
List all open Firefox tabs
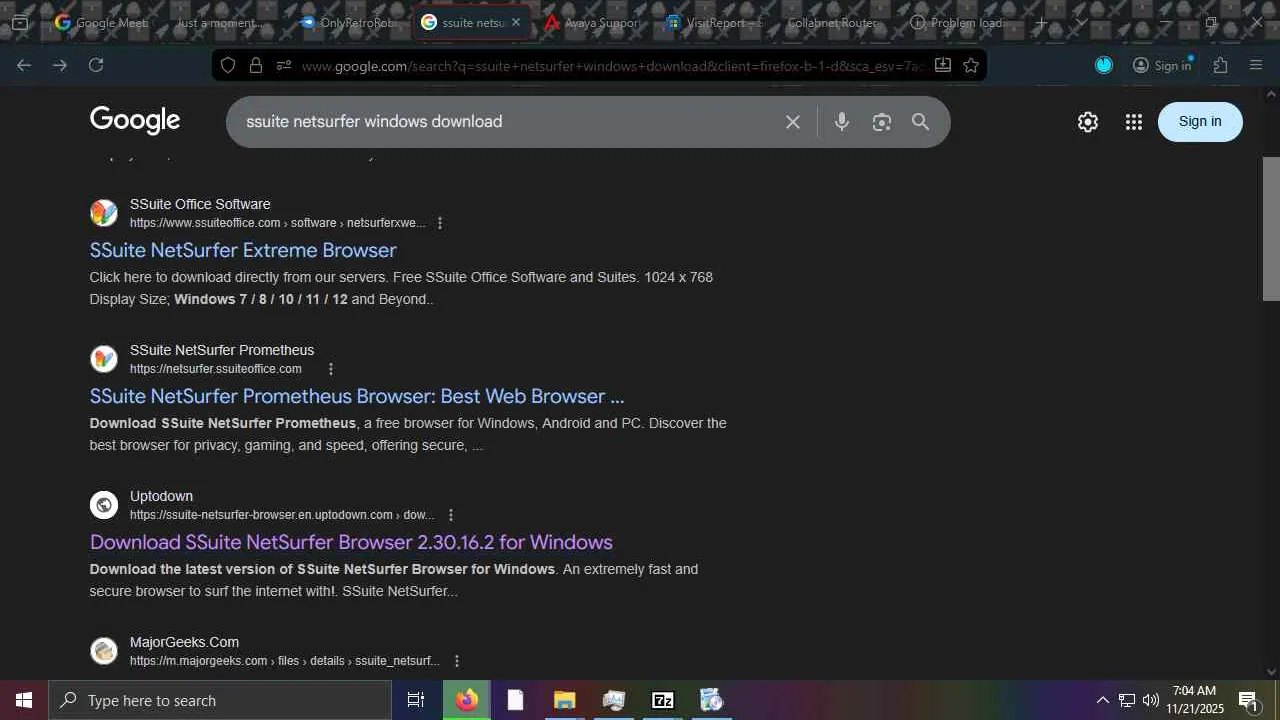1081,22
